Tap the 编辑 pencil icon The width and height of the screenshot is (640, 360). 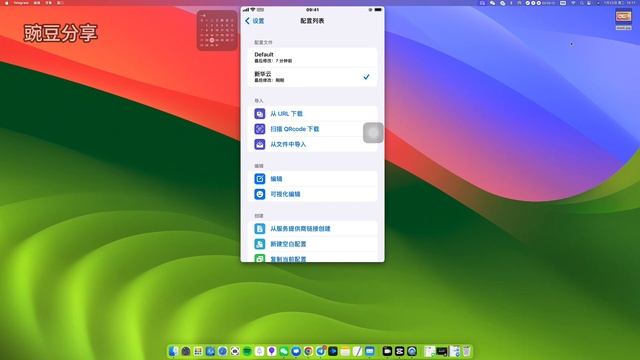click(x=260, y=179)
